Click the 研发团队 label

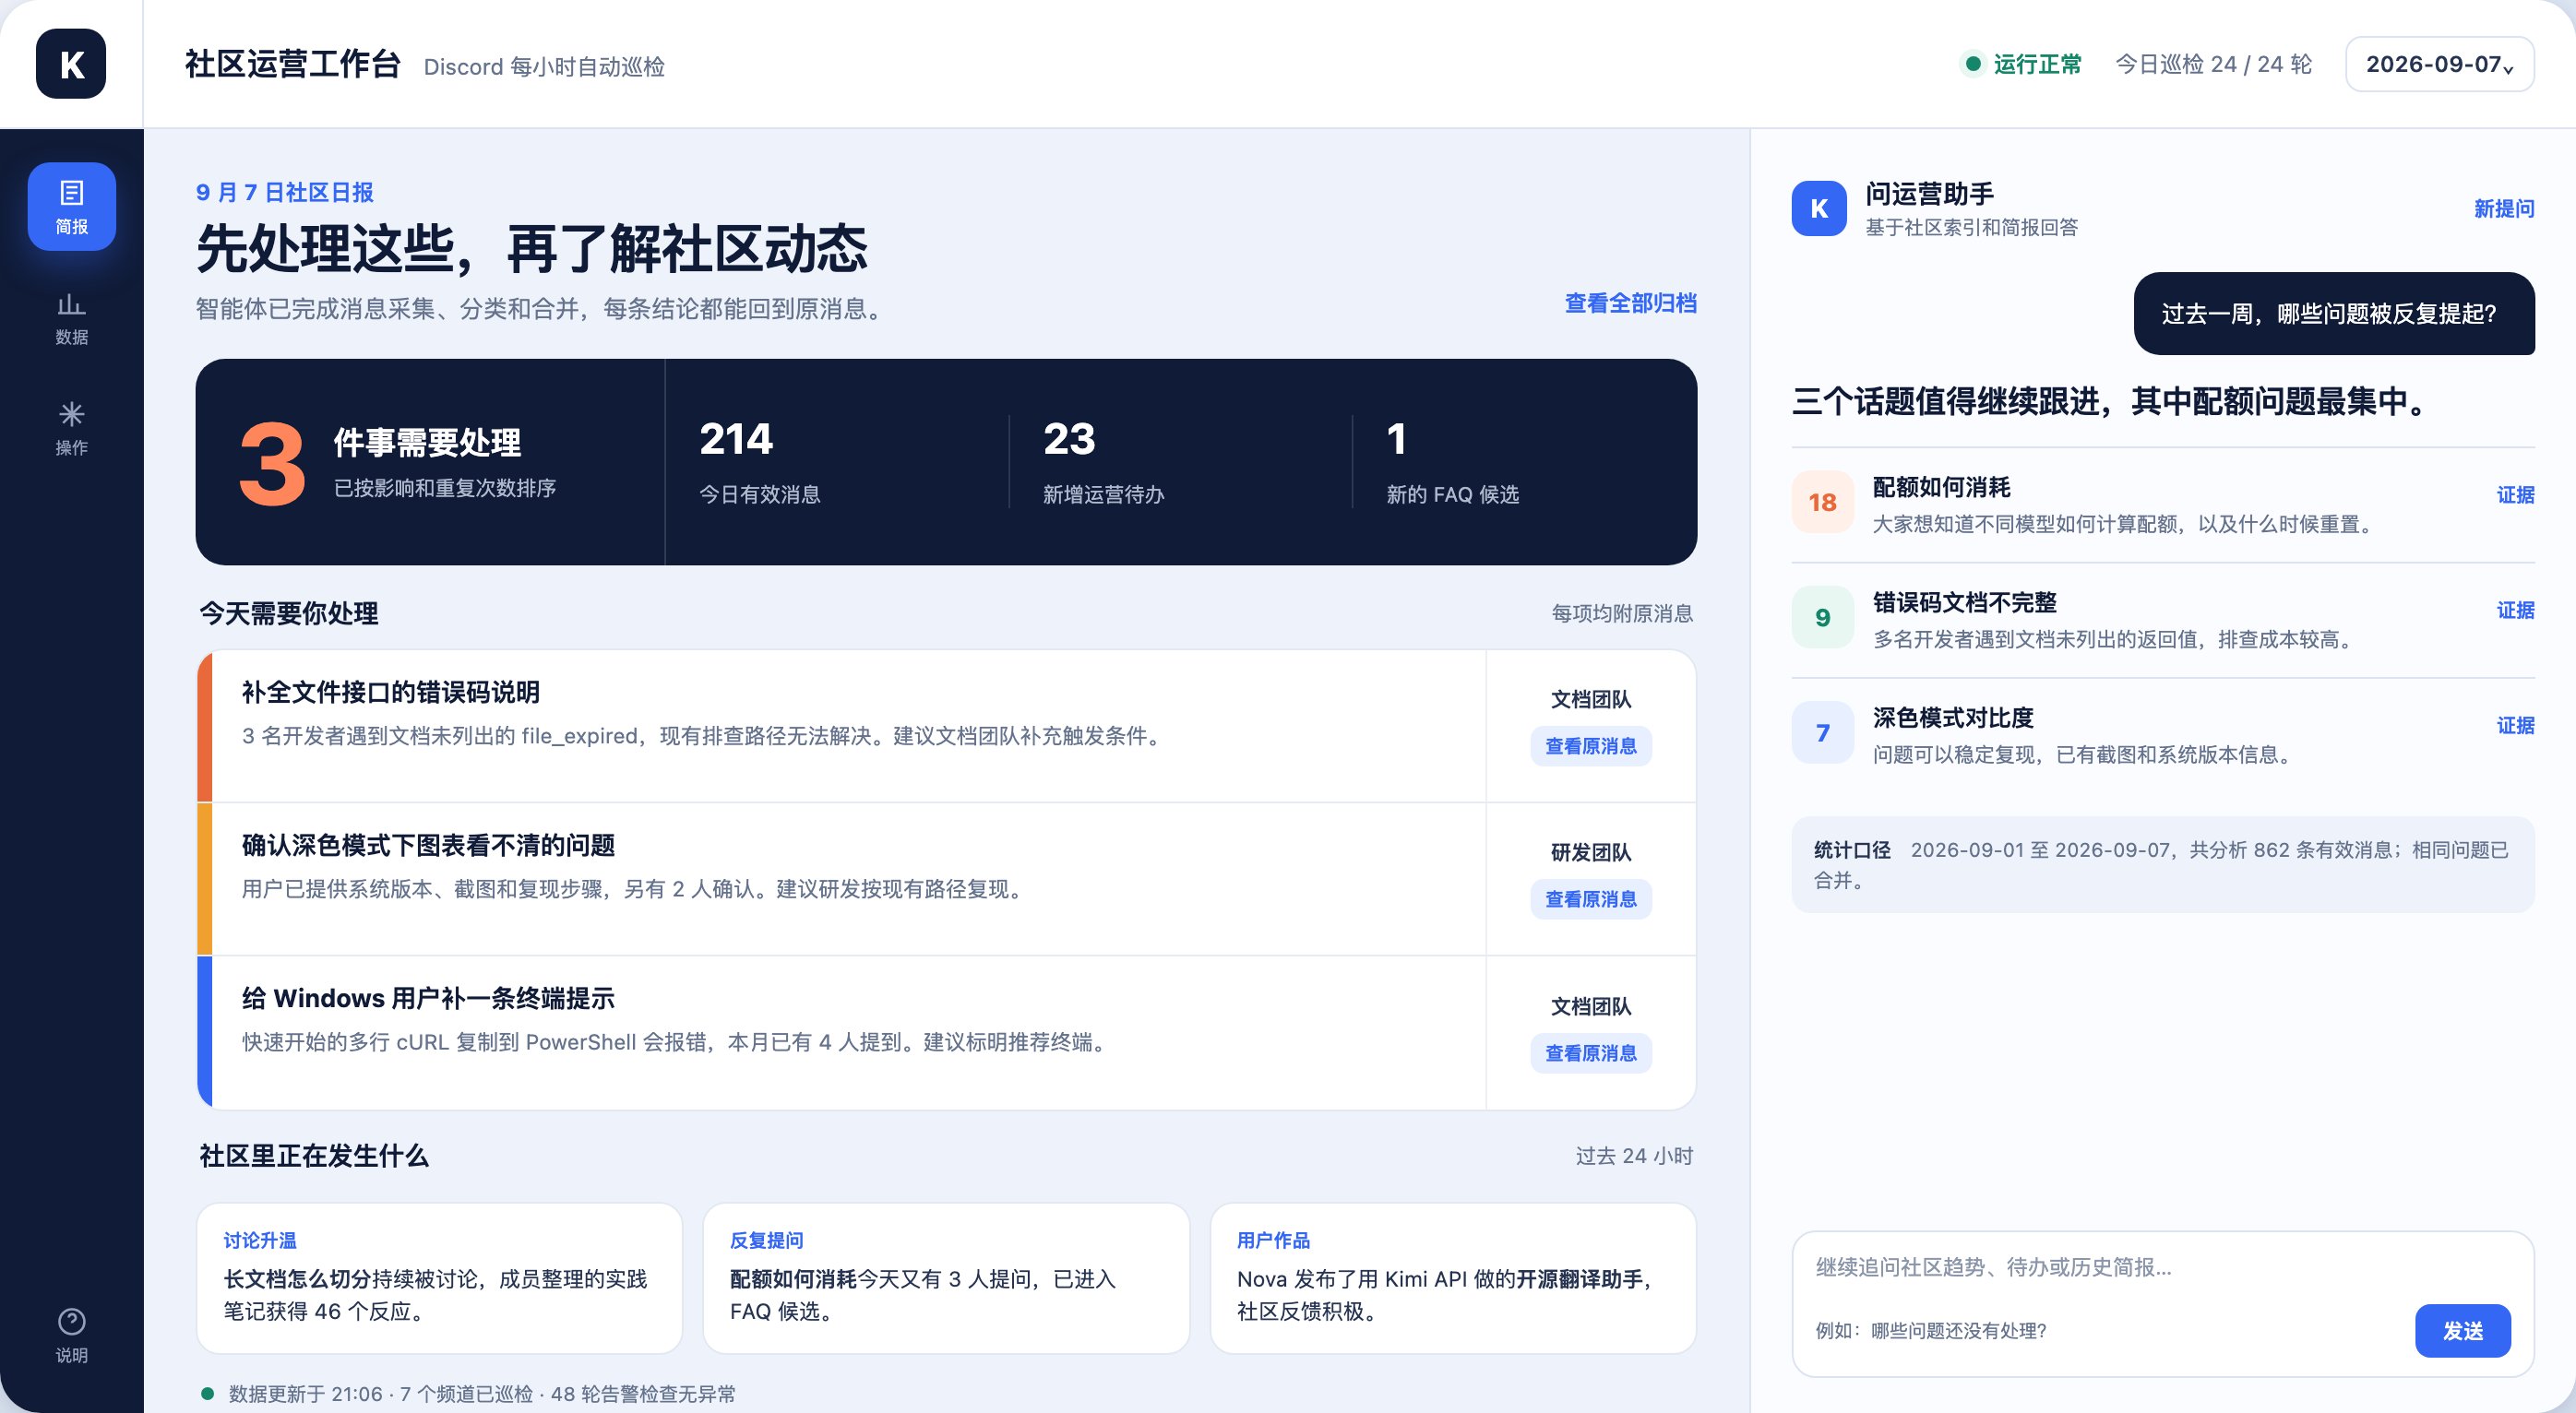pos(1590,852)
